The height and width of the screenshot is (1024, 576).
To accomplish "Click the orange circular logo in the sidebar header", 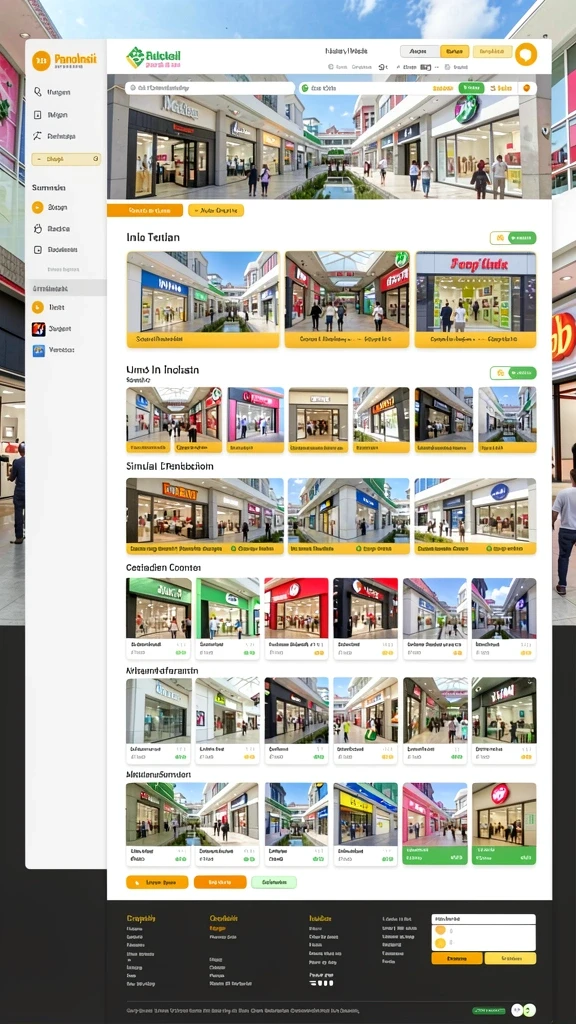I will pyautogui.click(x=41, y=61).
